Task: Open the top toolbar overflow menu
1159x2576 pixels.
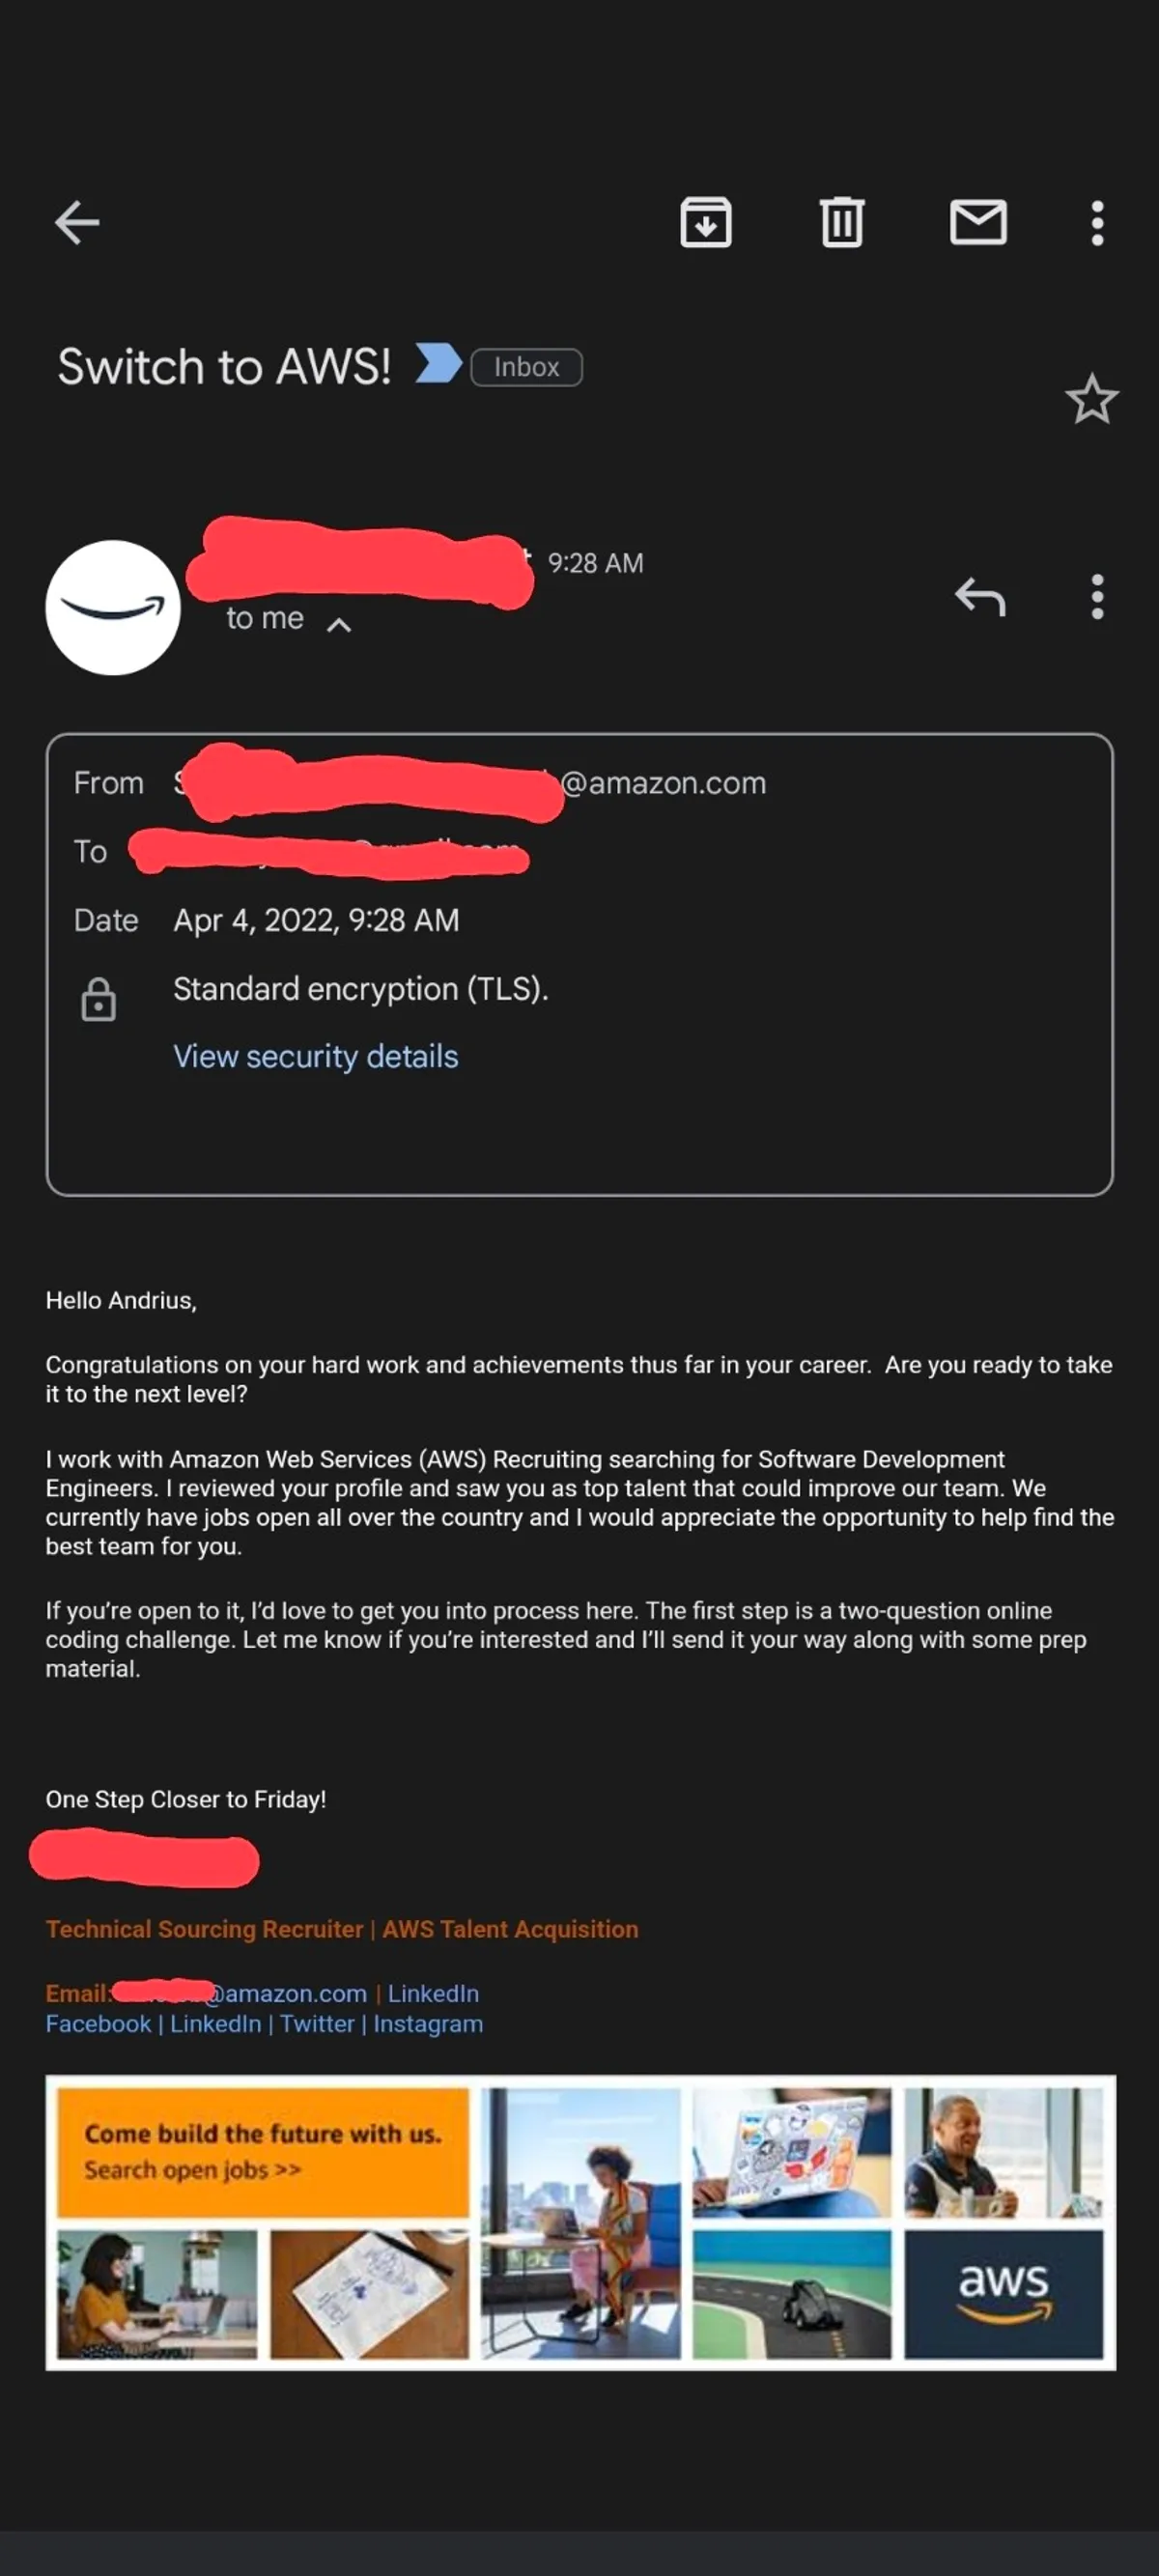Action: click(x=1097, y=222)
